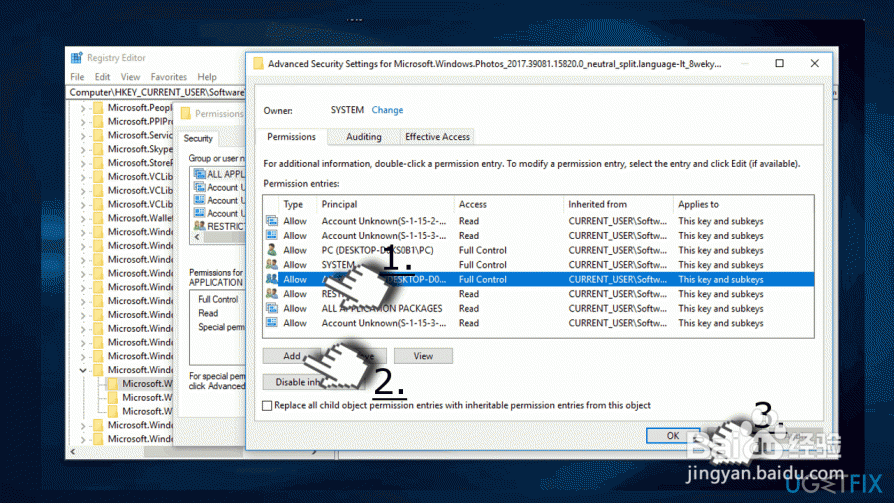The image size is (894, 504).
Task: Click the folder icon in Advanced Security Settings title bar
Action: click(x=258, y=63)
